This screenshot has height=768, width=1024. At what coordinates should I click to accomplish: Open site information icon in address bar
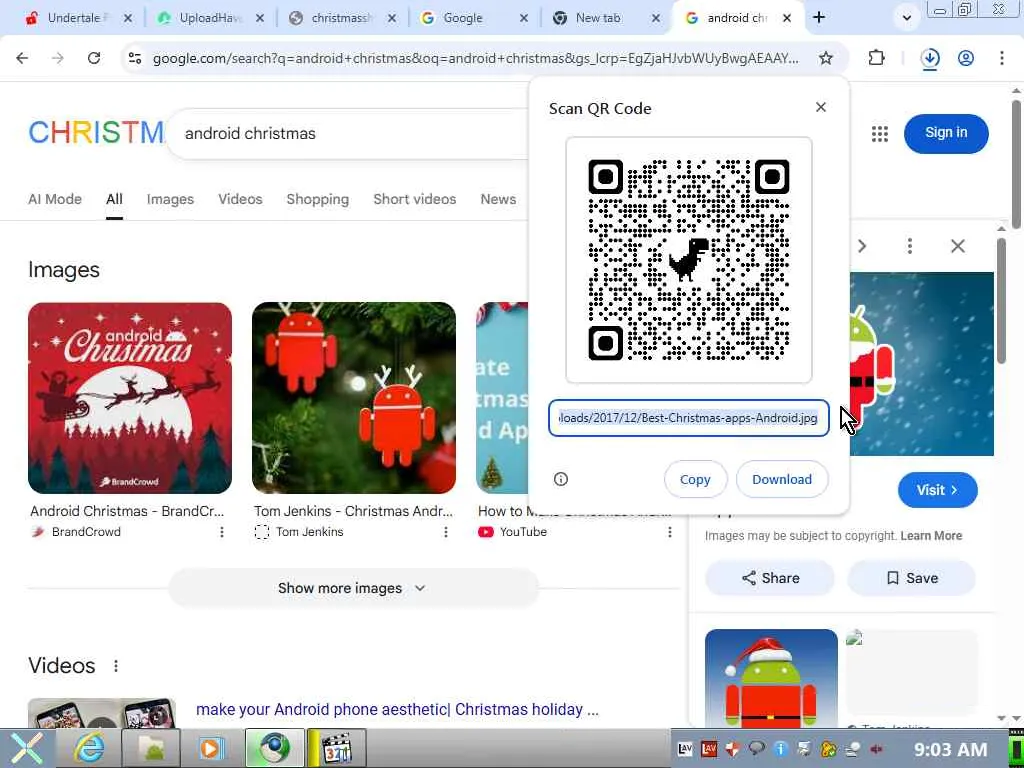click(135, 58)
